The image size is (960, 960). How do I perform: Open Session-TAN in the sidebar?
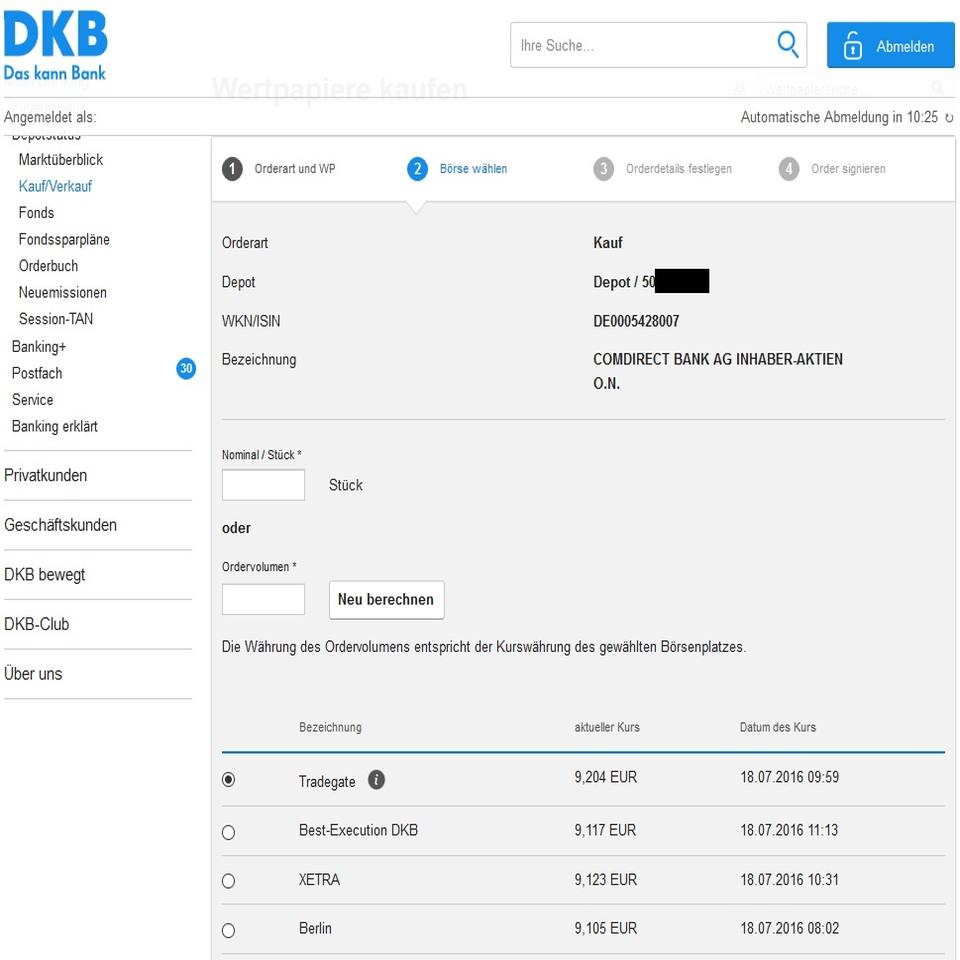point(56,319)
